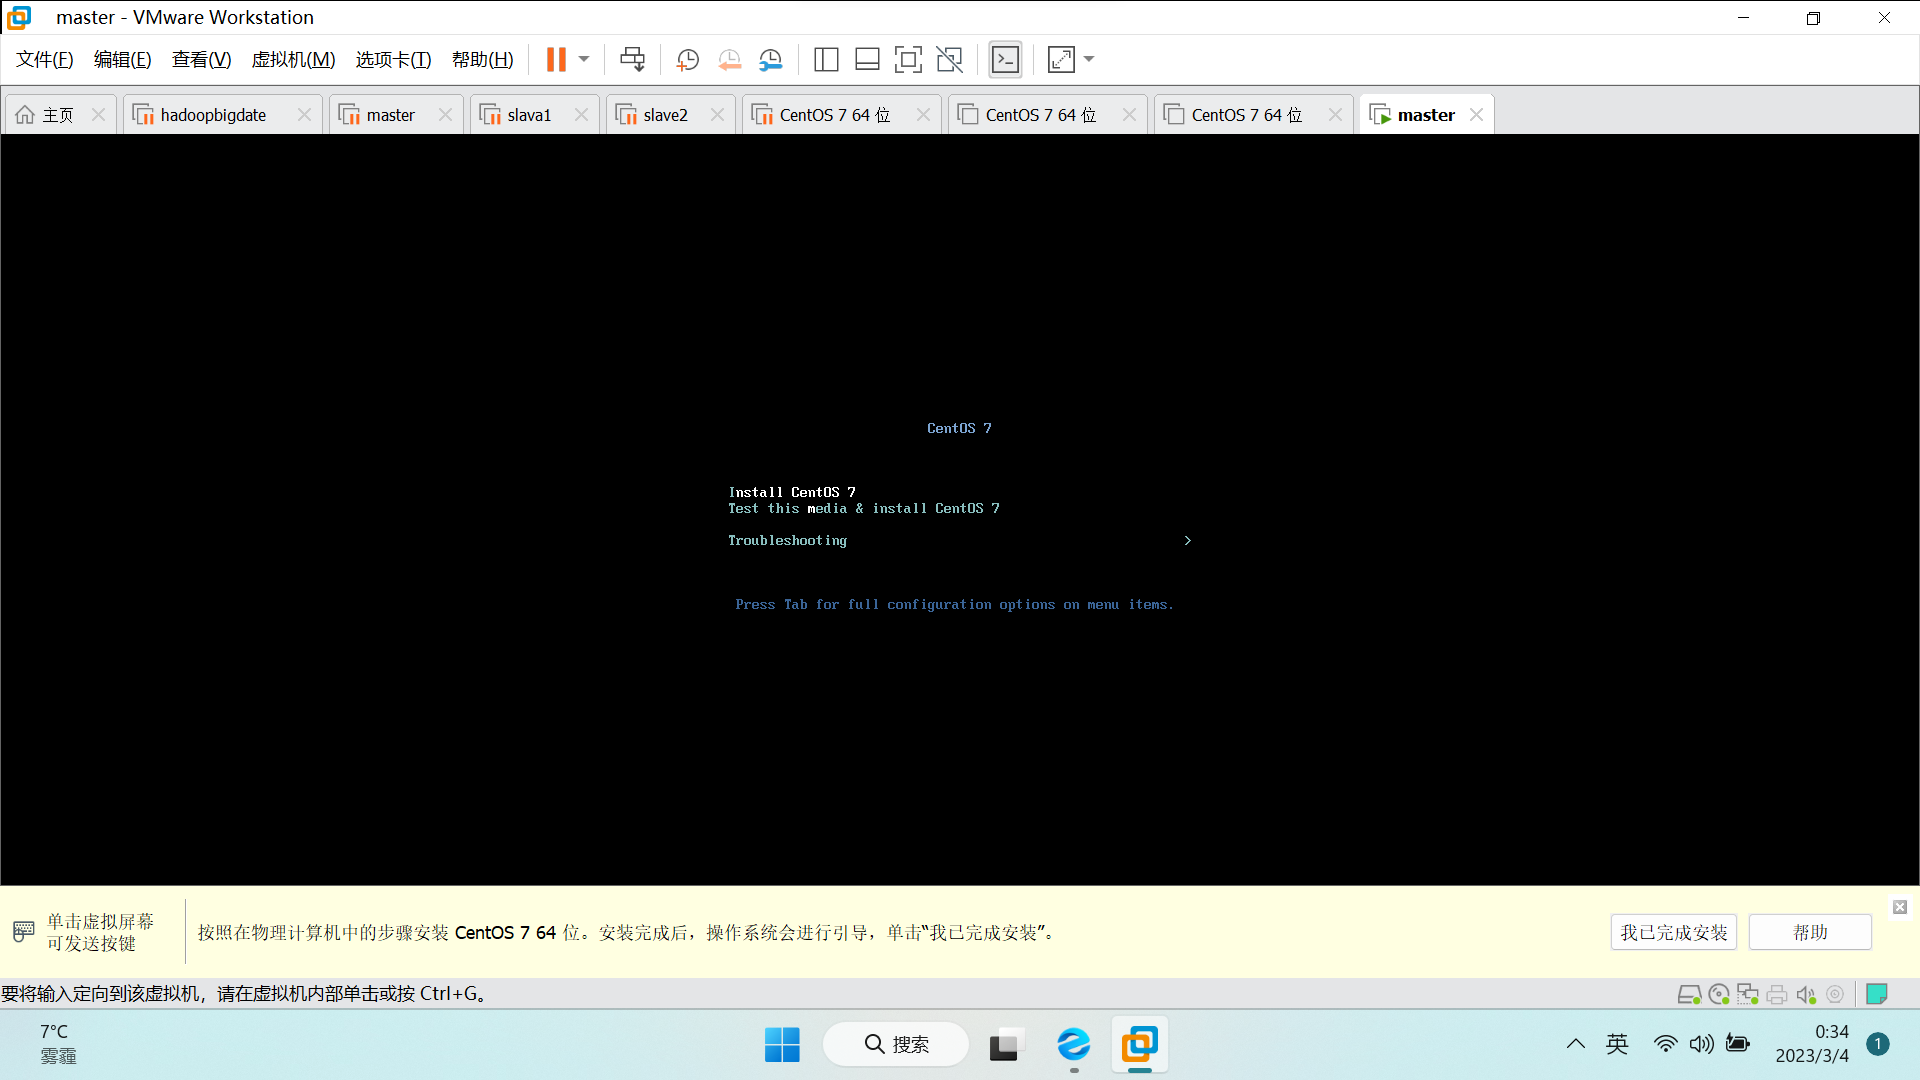Close the hadoopbigdate tab
1920x1080 pixels.
coord(304,115)
